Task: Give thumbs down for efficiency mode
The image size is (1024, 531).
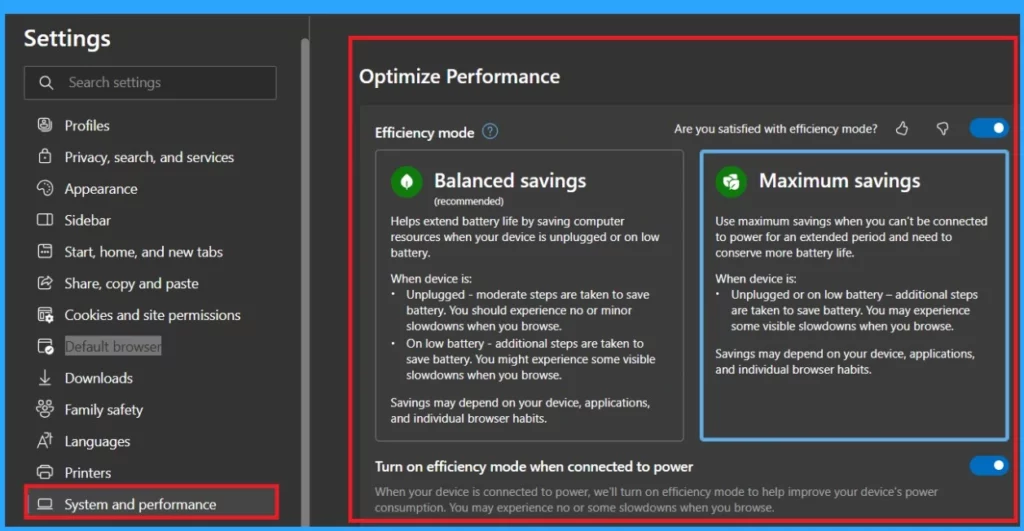Action: (x=942, y=129)
